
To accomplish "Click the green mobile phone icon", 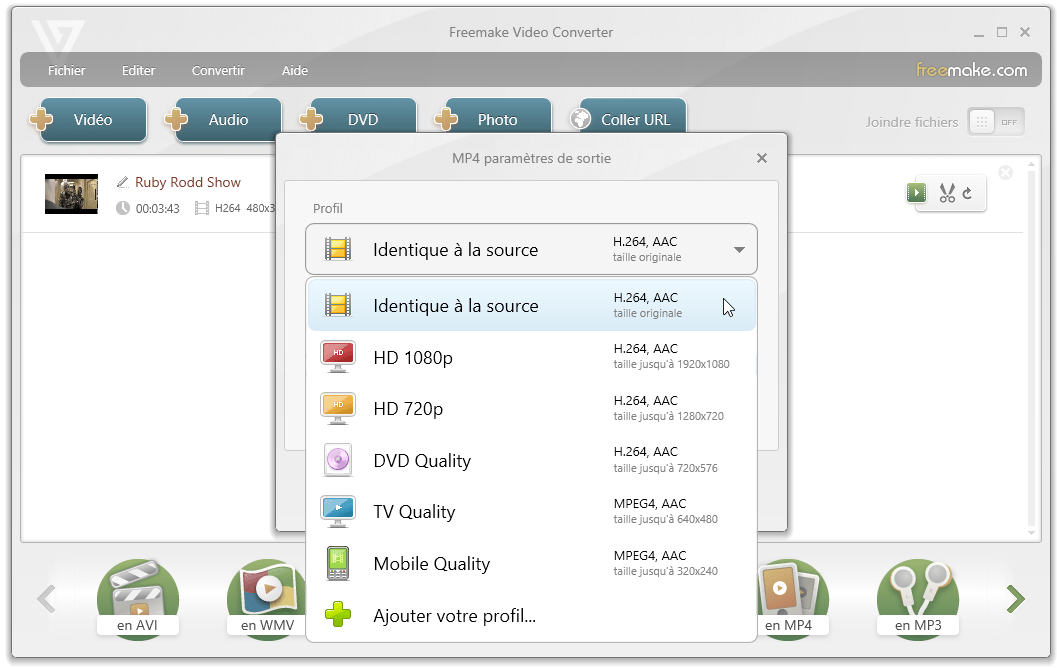I will pyautogui.click(x=338, y=564).
